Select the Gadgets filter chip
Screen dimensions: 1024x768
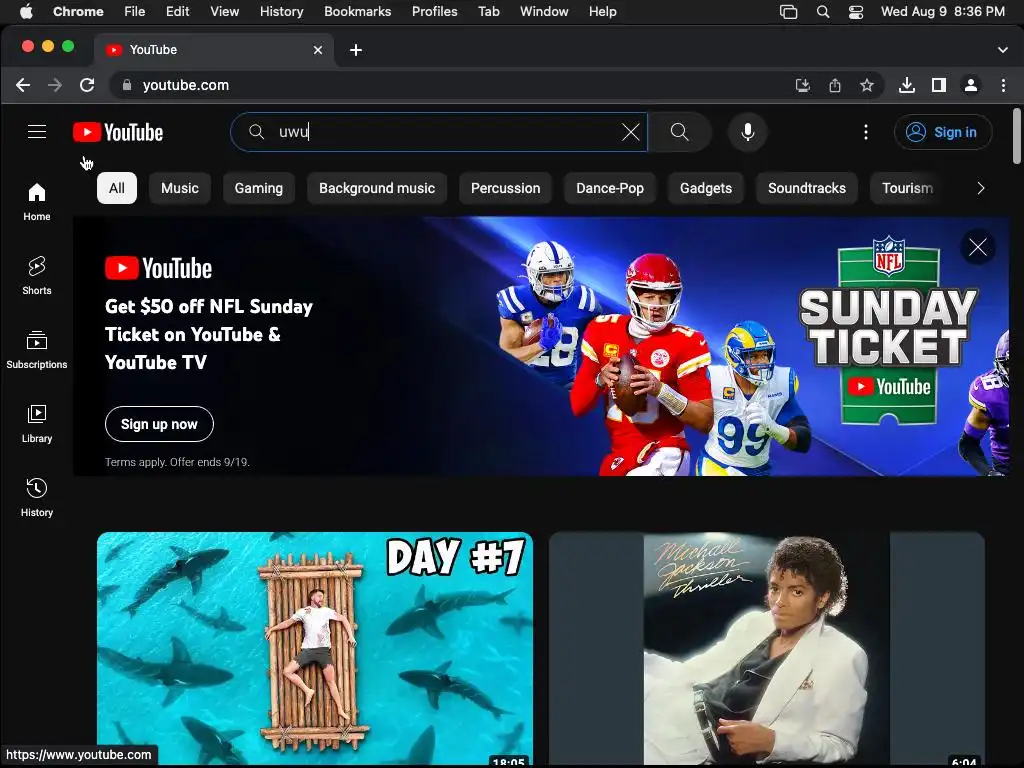706,188
